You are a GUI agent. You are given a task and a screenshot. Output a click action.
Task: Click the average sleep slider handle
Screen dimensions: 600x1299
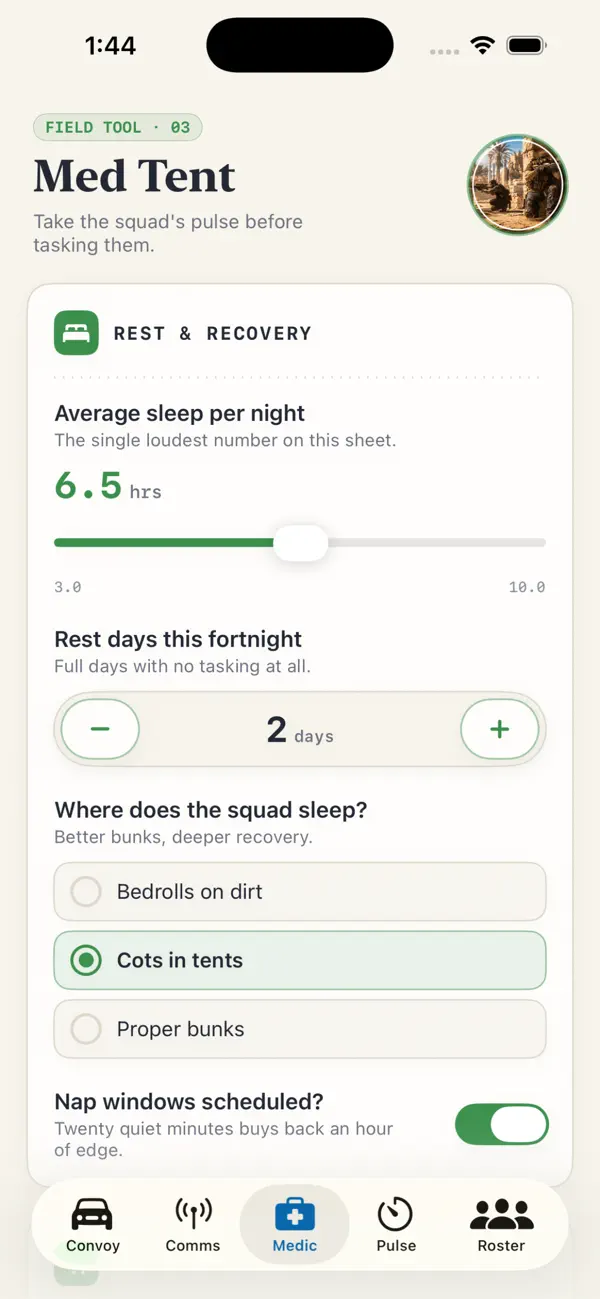(300, 543)
